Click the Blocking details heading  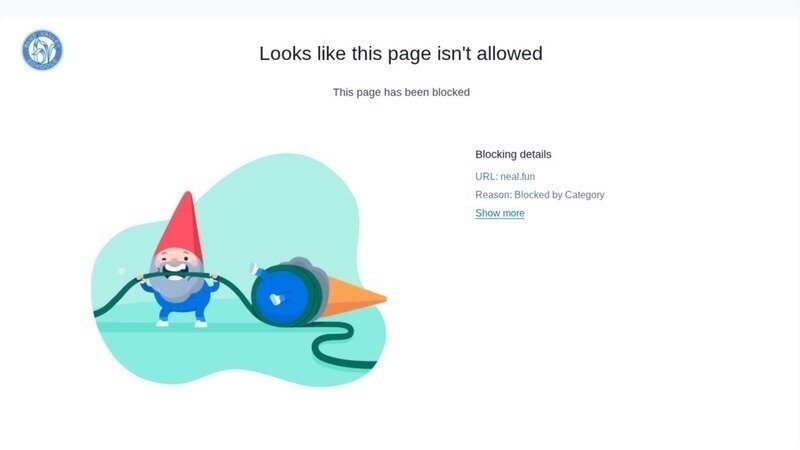tap(513, 155)
